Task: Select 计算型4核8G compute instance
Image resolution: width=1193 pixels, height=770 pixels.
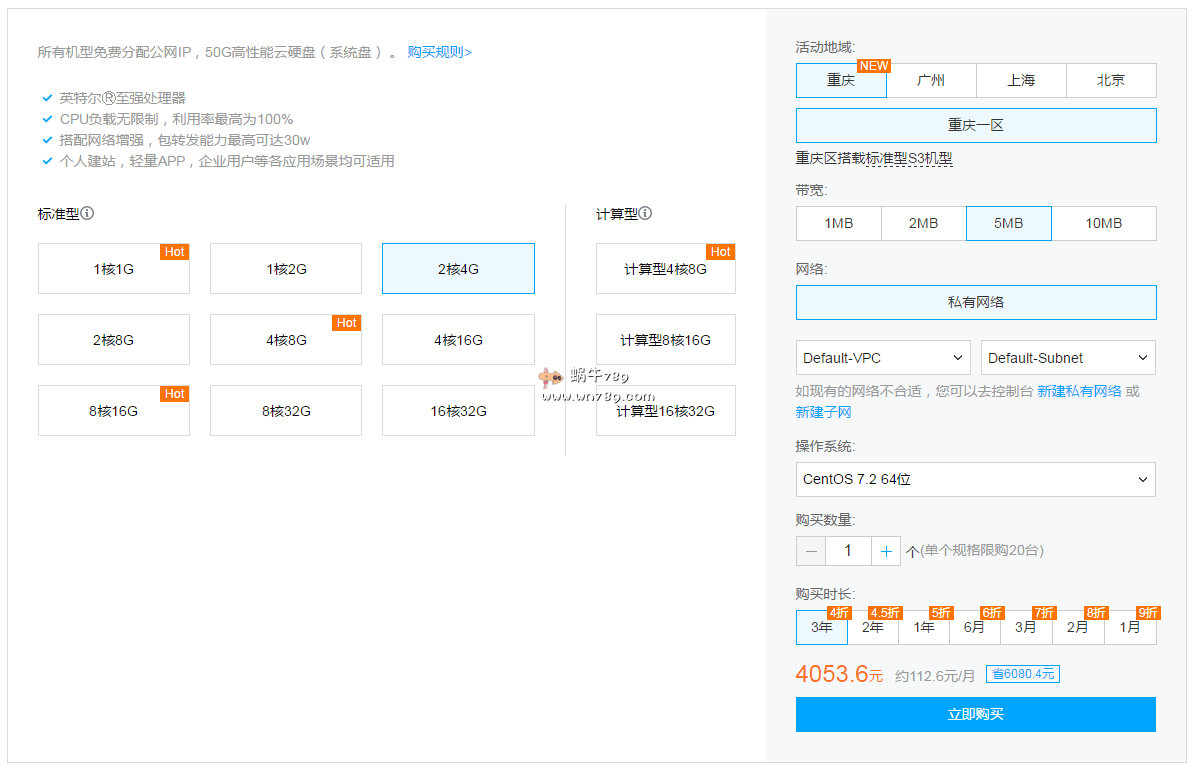Action: [x=665, y=269]
